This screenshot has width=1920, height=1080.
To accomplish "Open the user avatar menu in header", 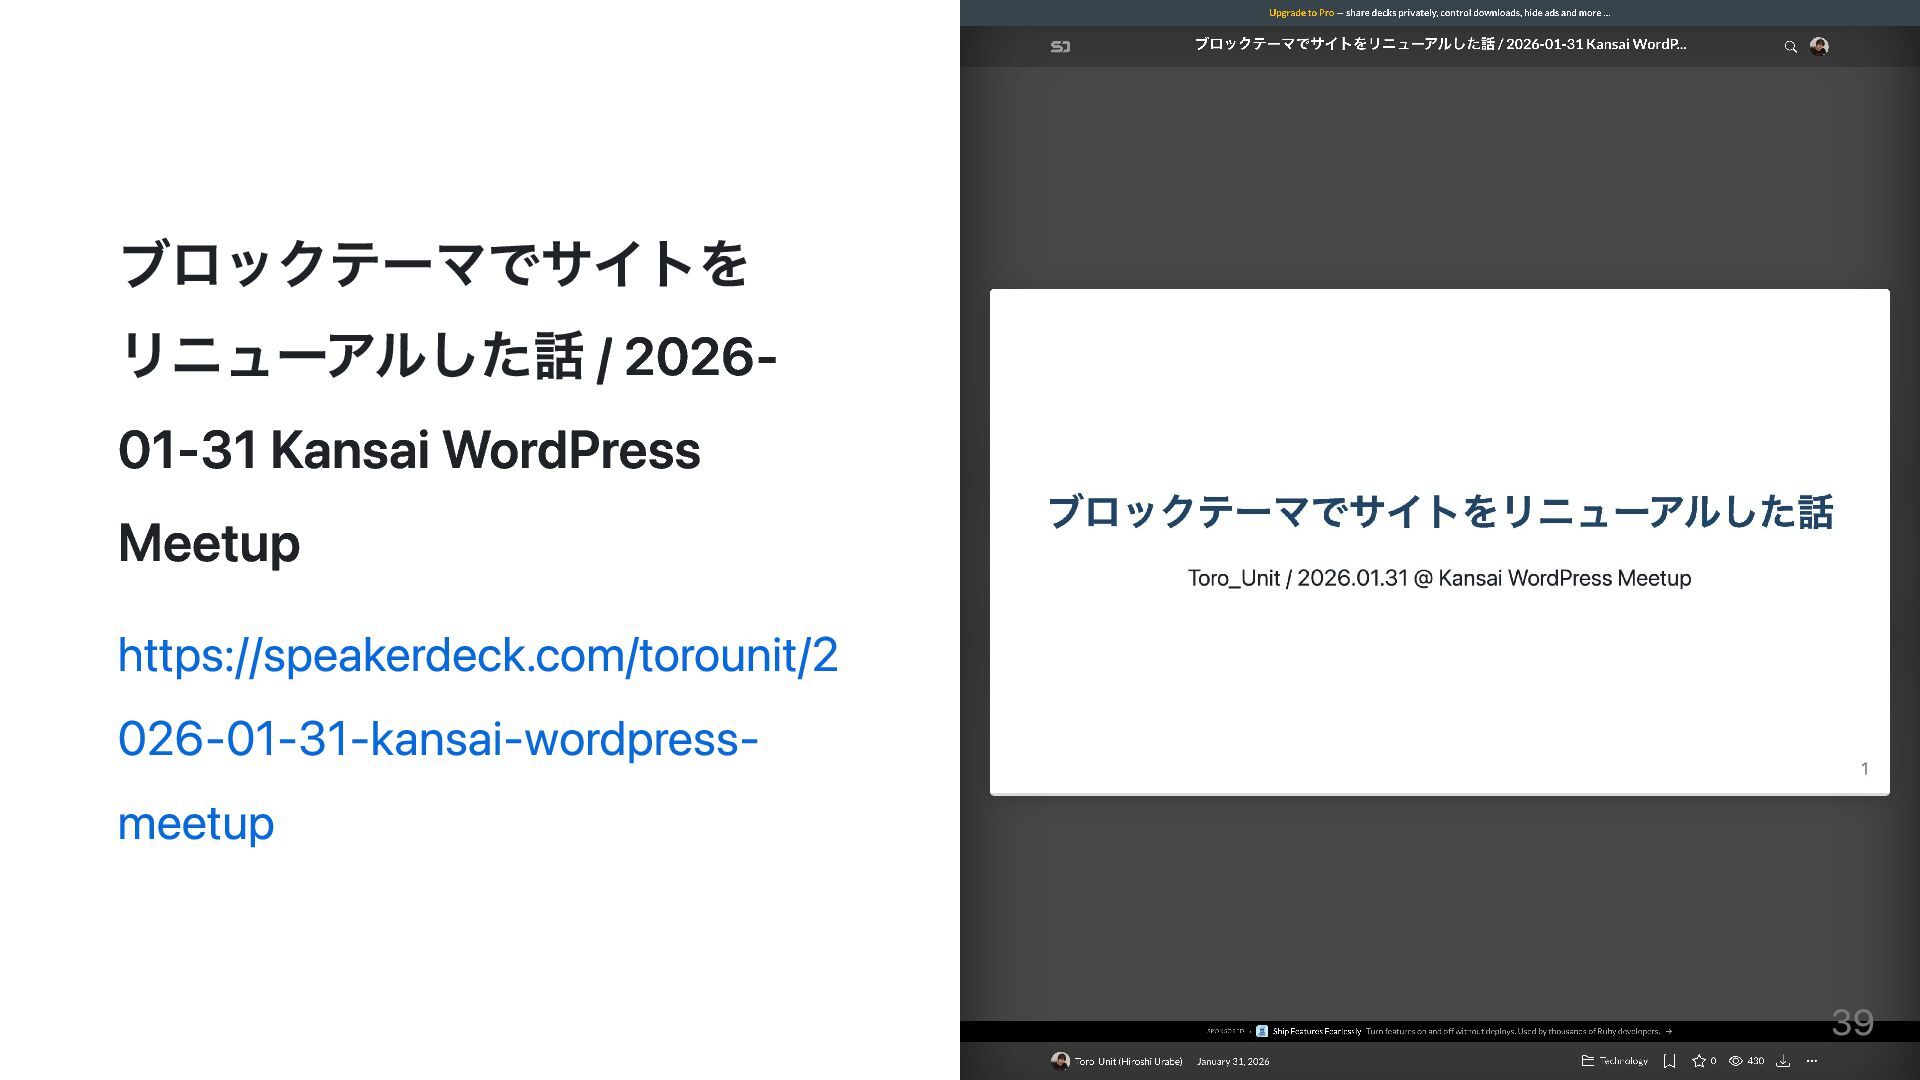I will coord(1819,46).
